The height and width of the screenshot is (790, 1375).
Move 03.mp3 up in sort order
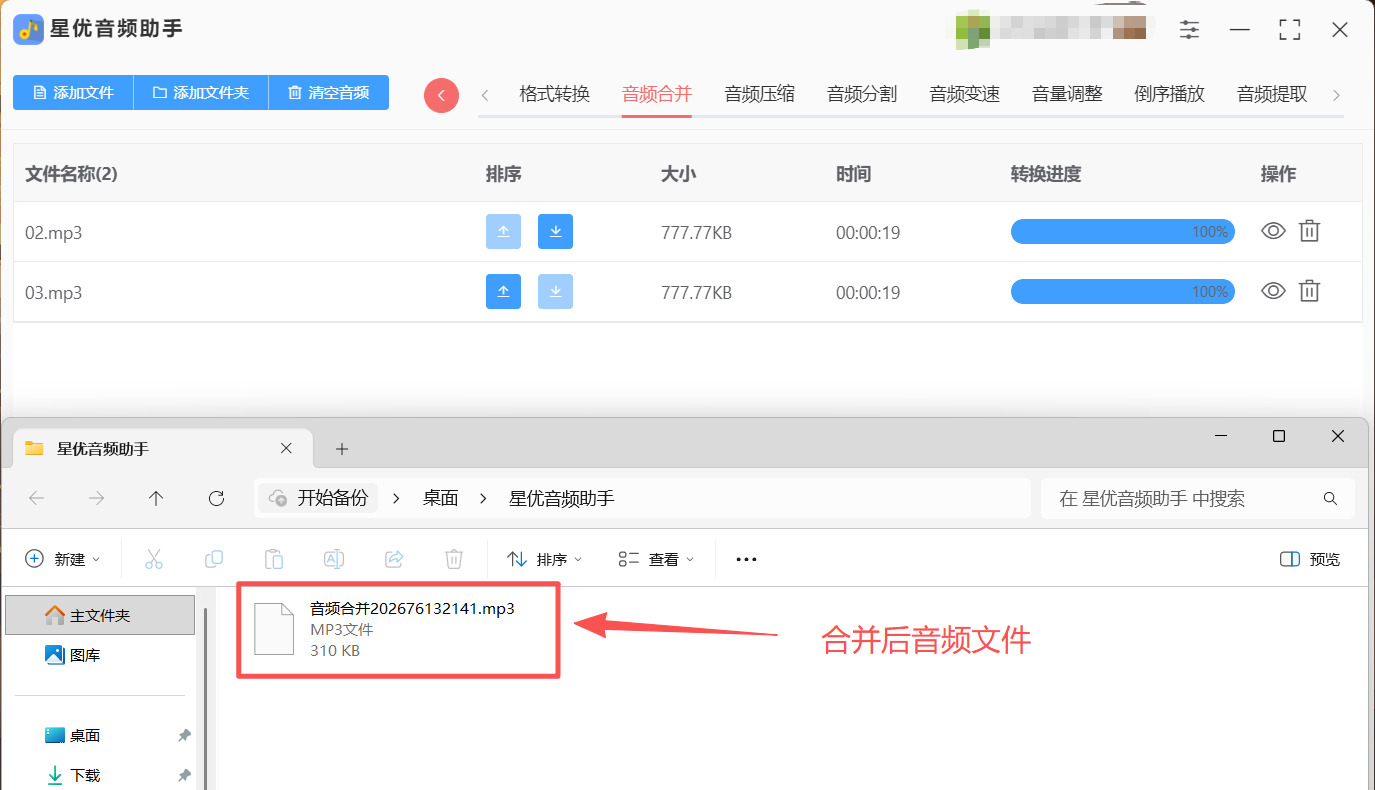tap(503, 291)
